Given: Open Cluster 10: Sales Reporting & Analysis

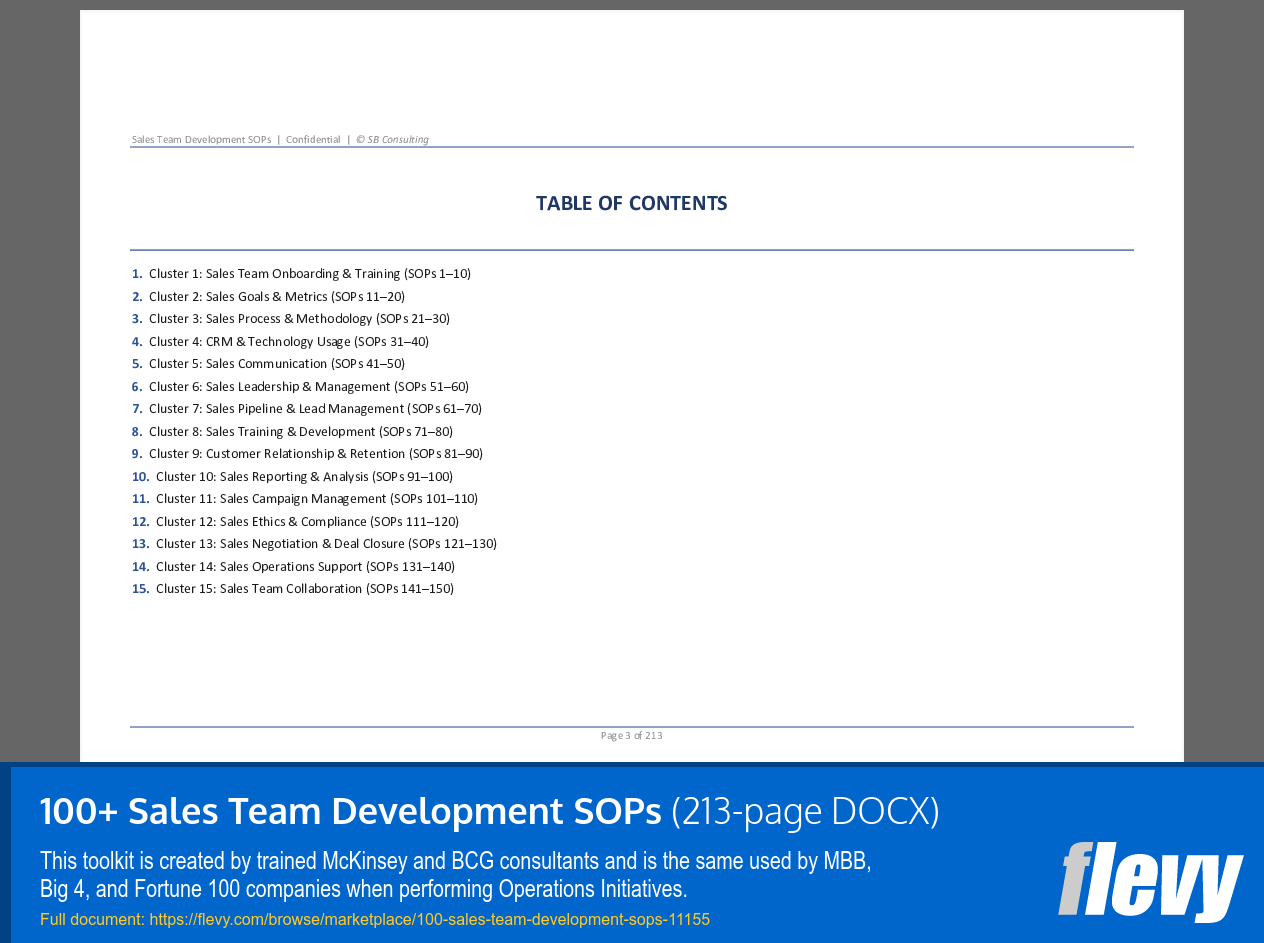Looking at the screenshot, I should click(x=304, y=476).
